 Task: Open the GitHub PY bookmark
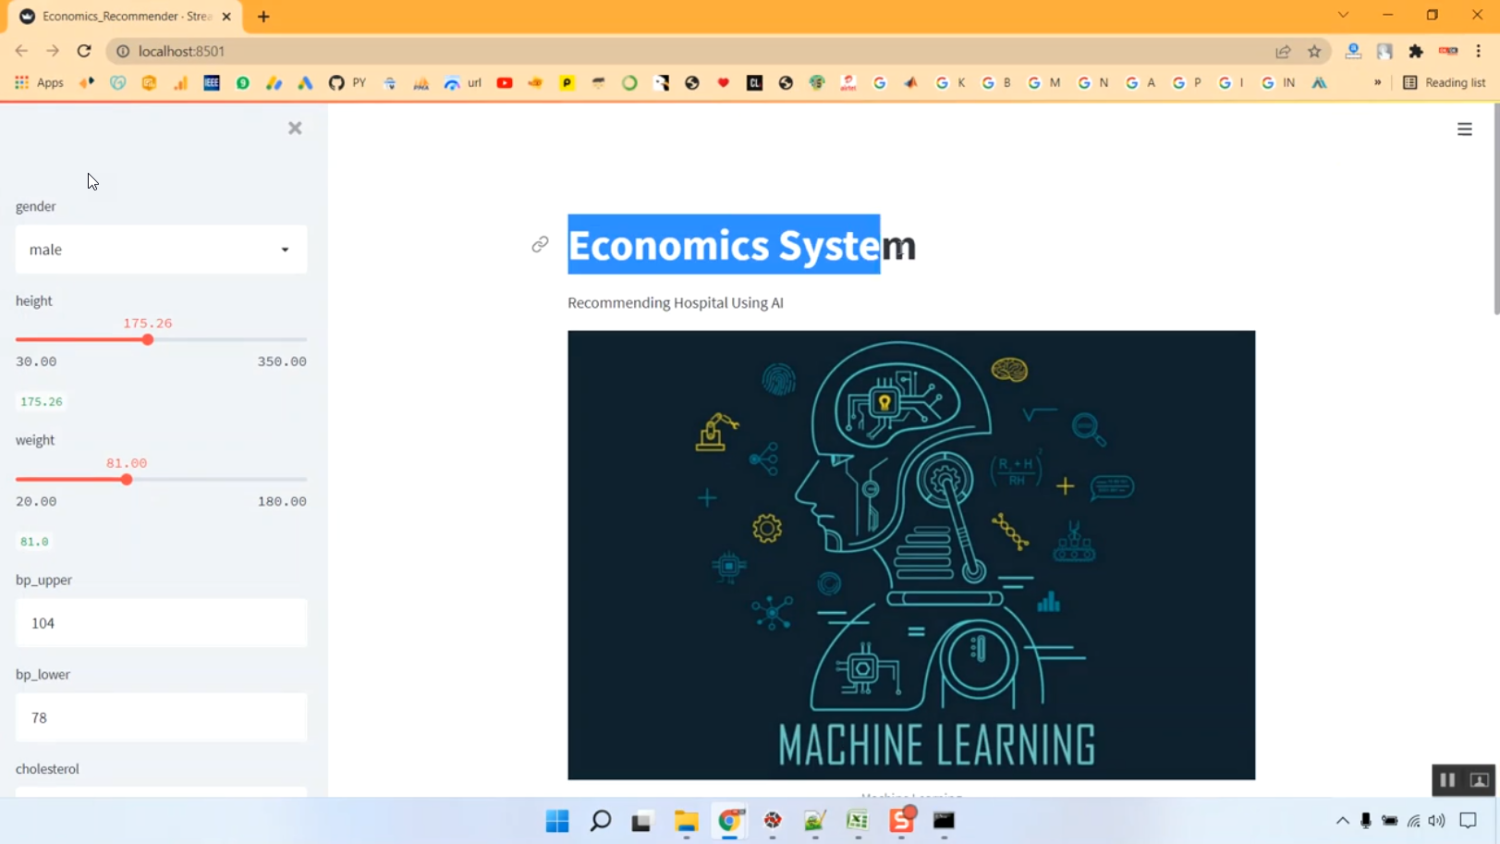click(x=347, y=83)
